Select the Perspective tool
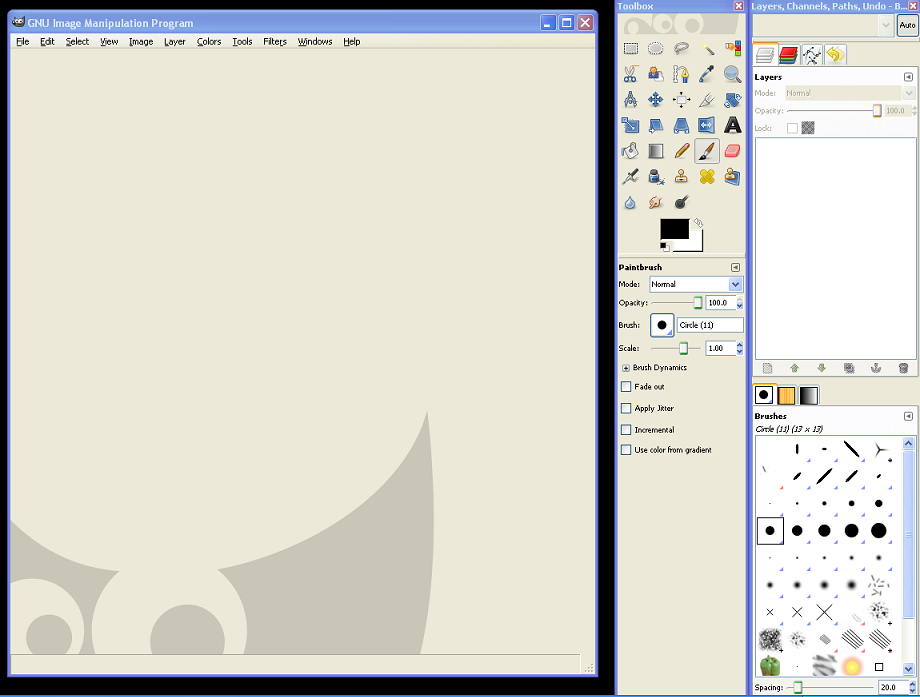Screen dimensions: 920x697 tap(681, 125)
